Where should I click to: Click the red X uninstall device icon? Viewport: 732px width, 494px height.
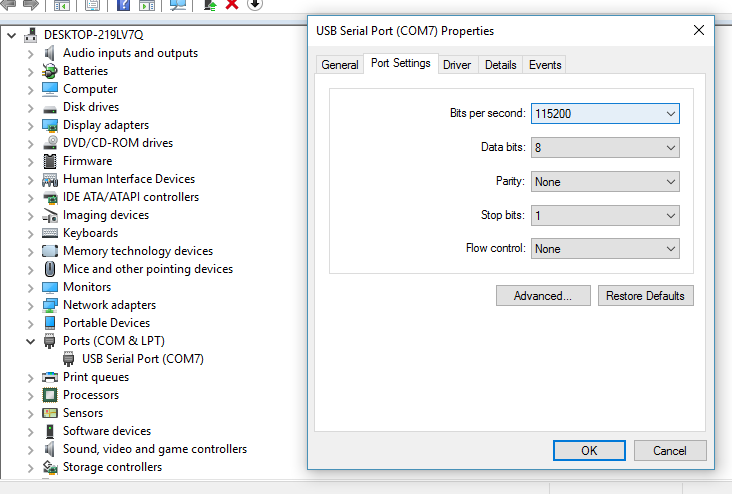tap(232, 5)
